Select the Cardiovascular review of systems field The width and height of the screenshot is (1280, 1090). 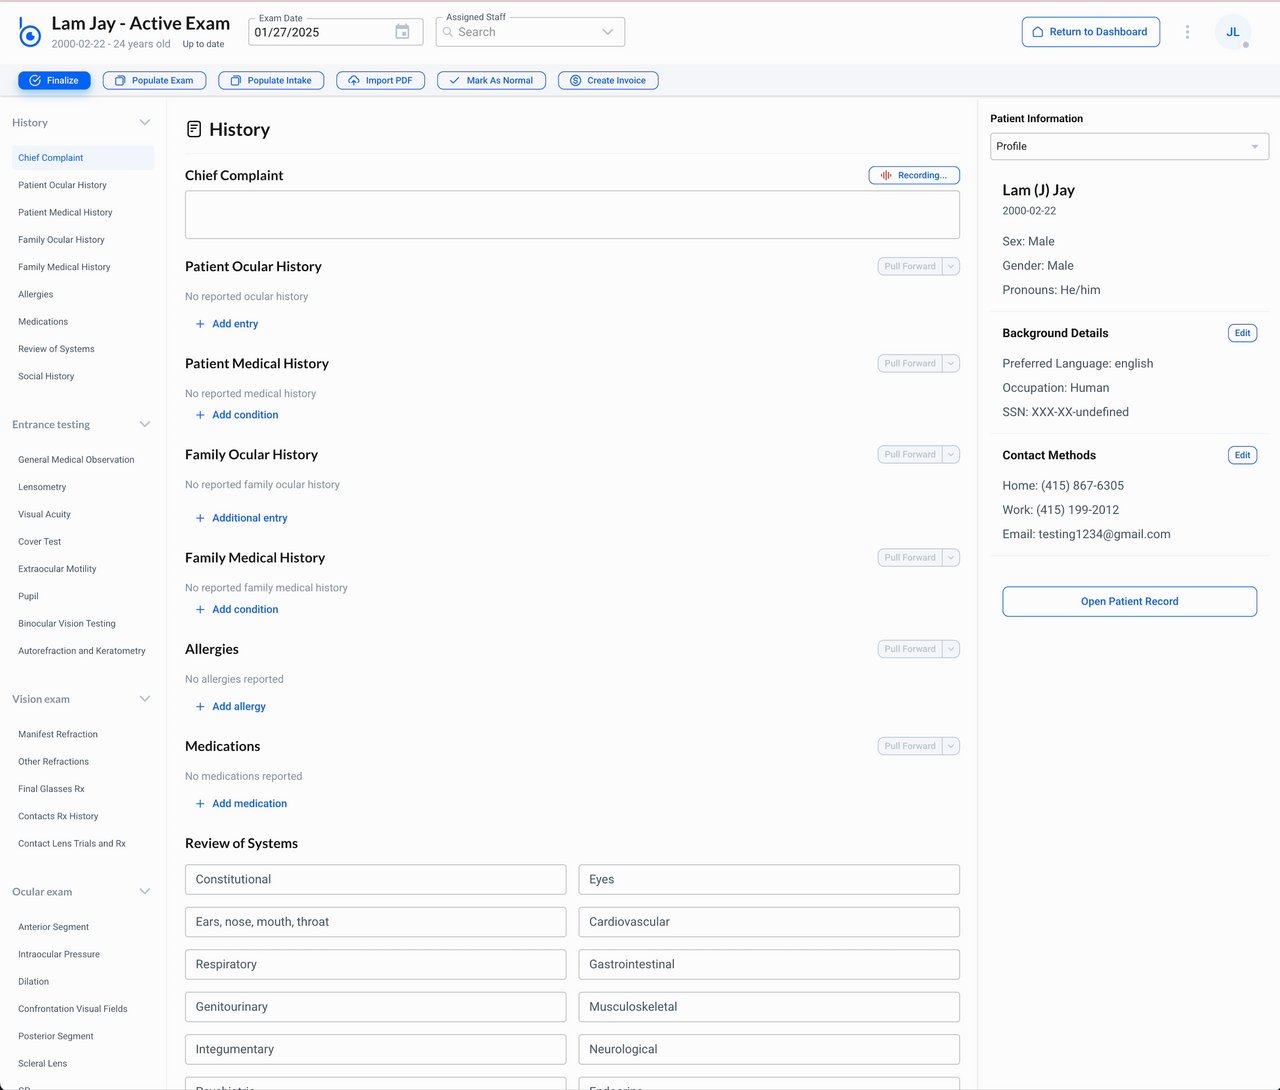tap(768, 922)
